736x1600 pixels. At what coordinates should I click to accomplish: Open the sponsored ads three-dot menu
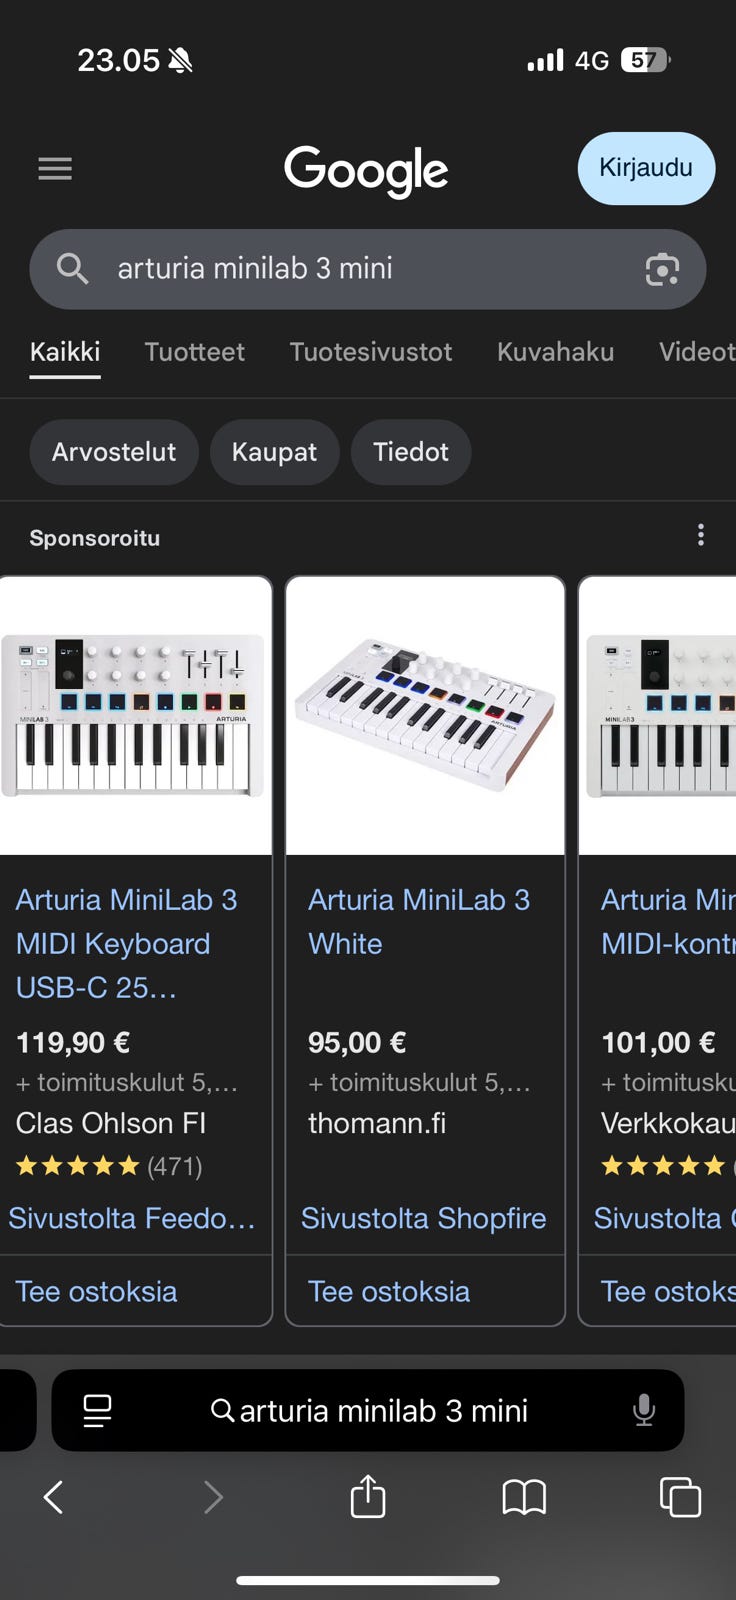(x=701, y=535)
